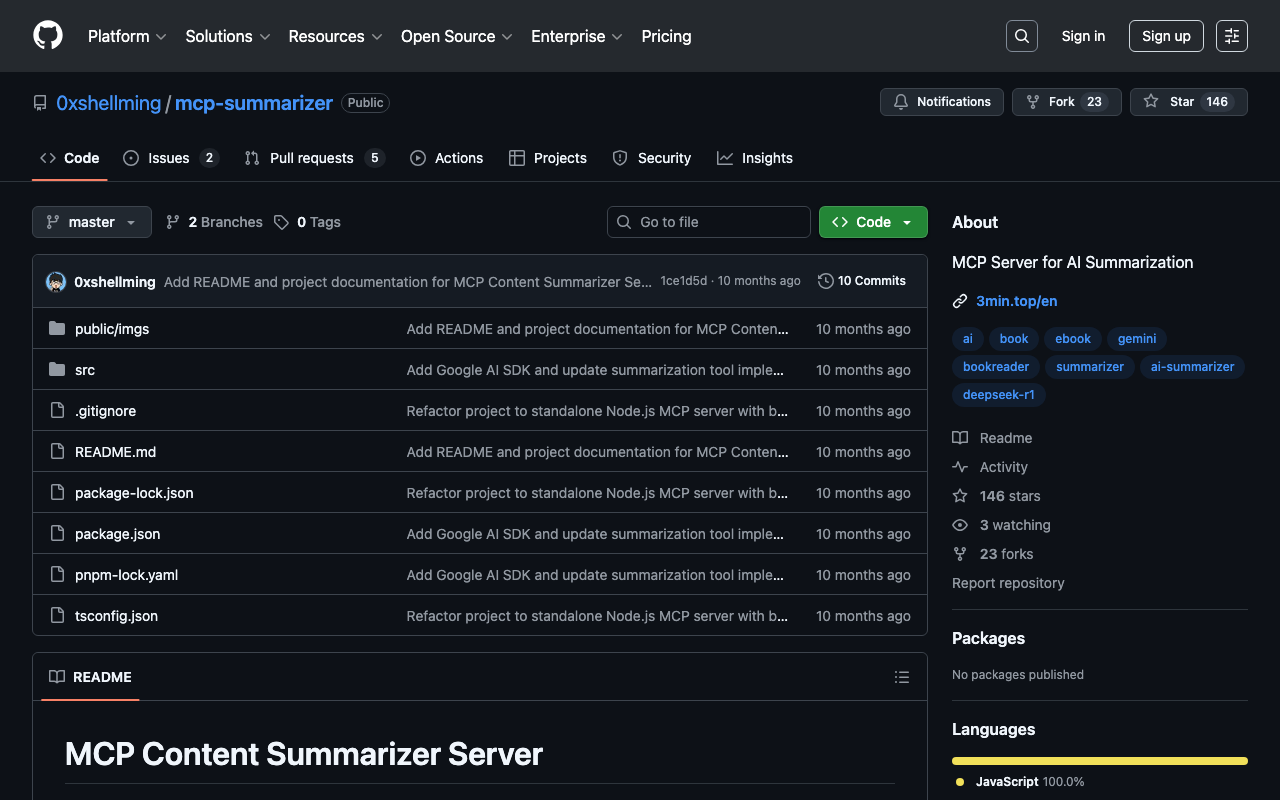Click the Sign up button
This screenshot has width=1280, height=800.
click(x=1166, y=36)
